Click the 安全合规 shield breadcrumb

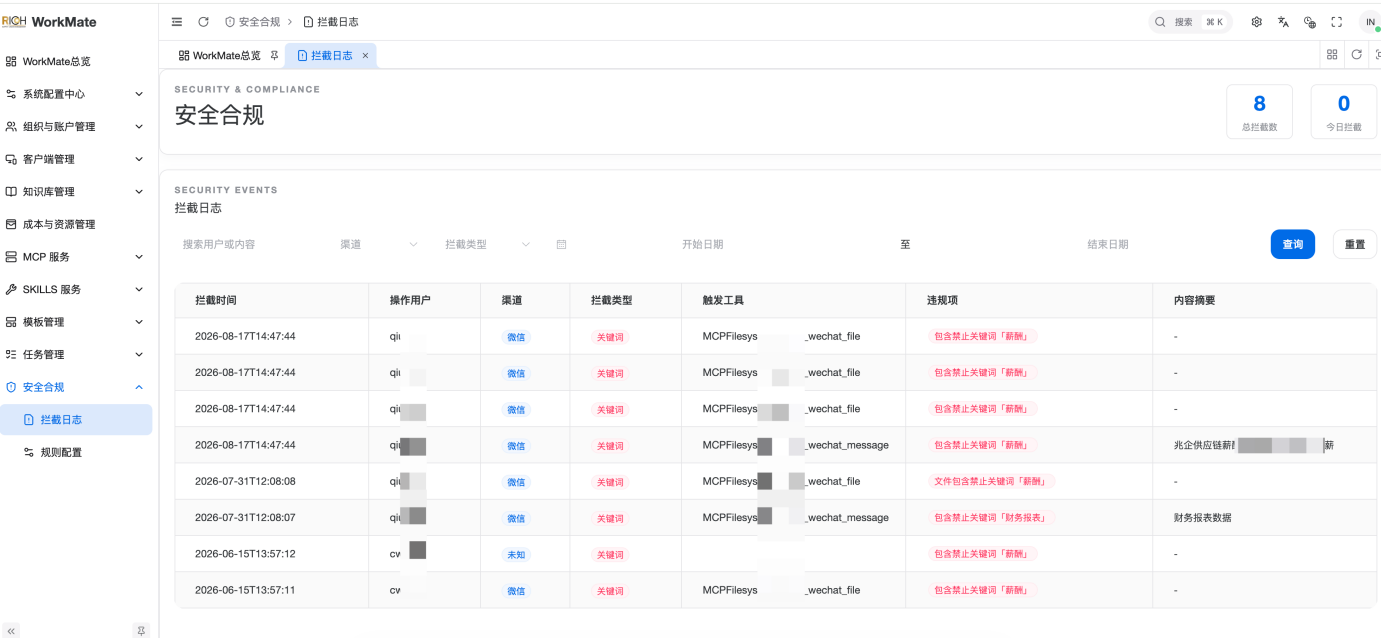point(252,22)
